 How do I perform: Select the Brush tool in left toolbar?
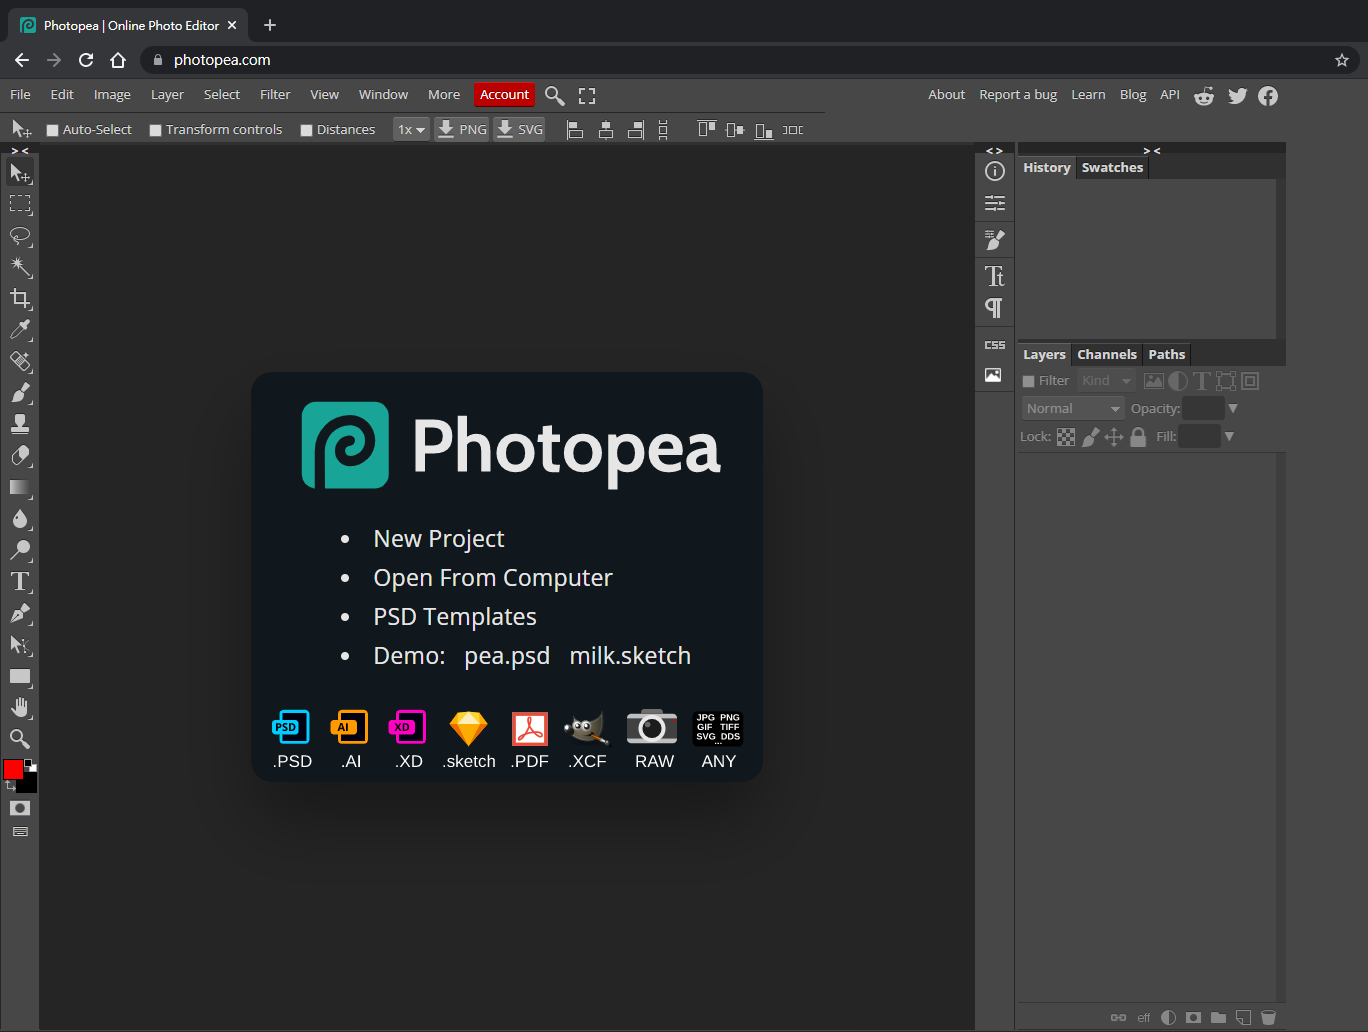click(20, 392)
